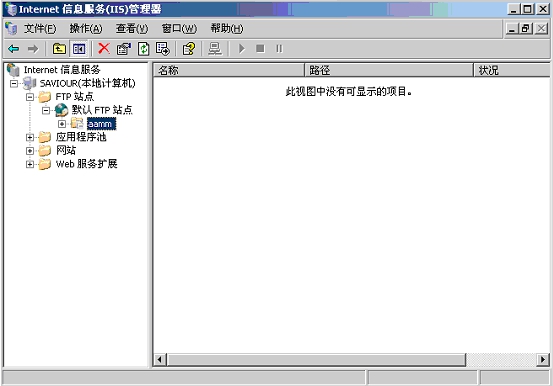553x386 pixels.
Task: Stop the item with square icon
Action: tap(260, 48)
